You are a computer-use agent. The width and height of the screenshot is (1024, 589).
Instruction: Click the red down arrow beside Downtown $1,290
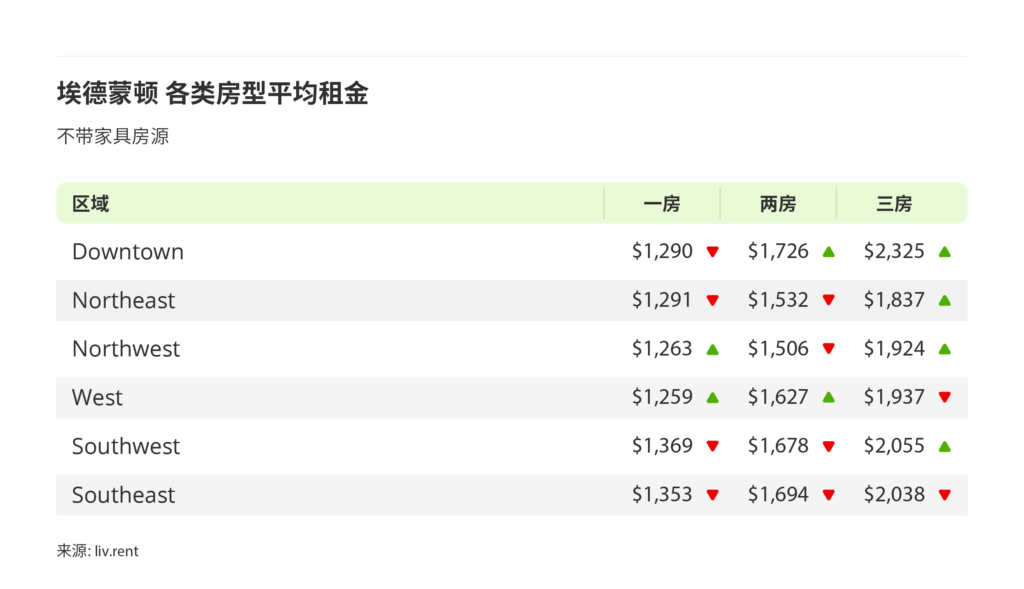(712, 252)
